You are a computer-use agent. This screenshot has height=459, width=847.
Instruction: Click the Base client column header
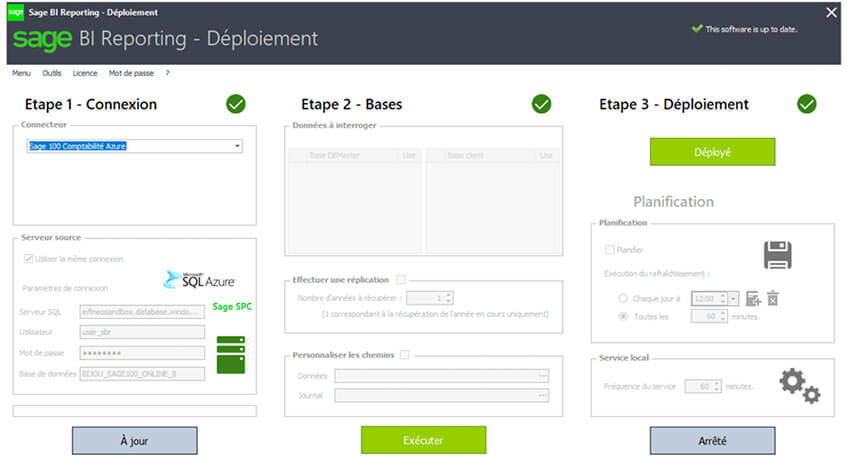(x=465, y=156)
